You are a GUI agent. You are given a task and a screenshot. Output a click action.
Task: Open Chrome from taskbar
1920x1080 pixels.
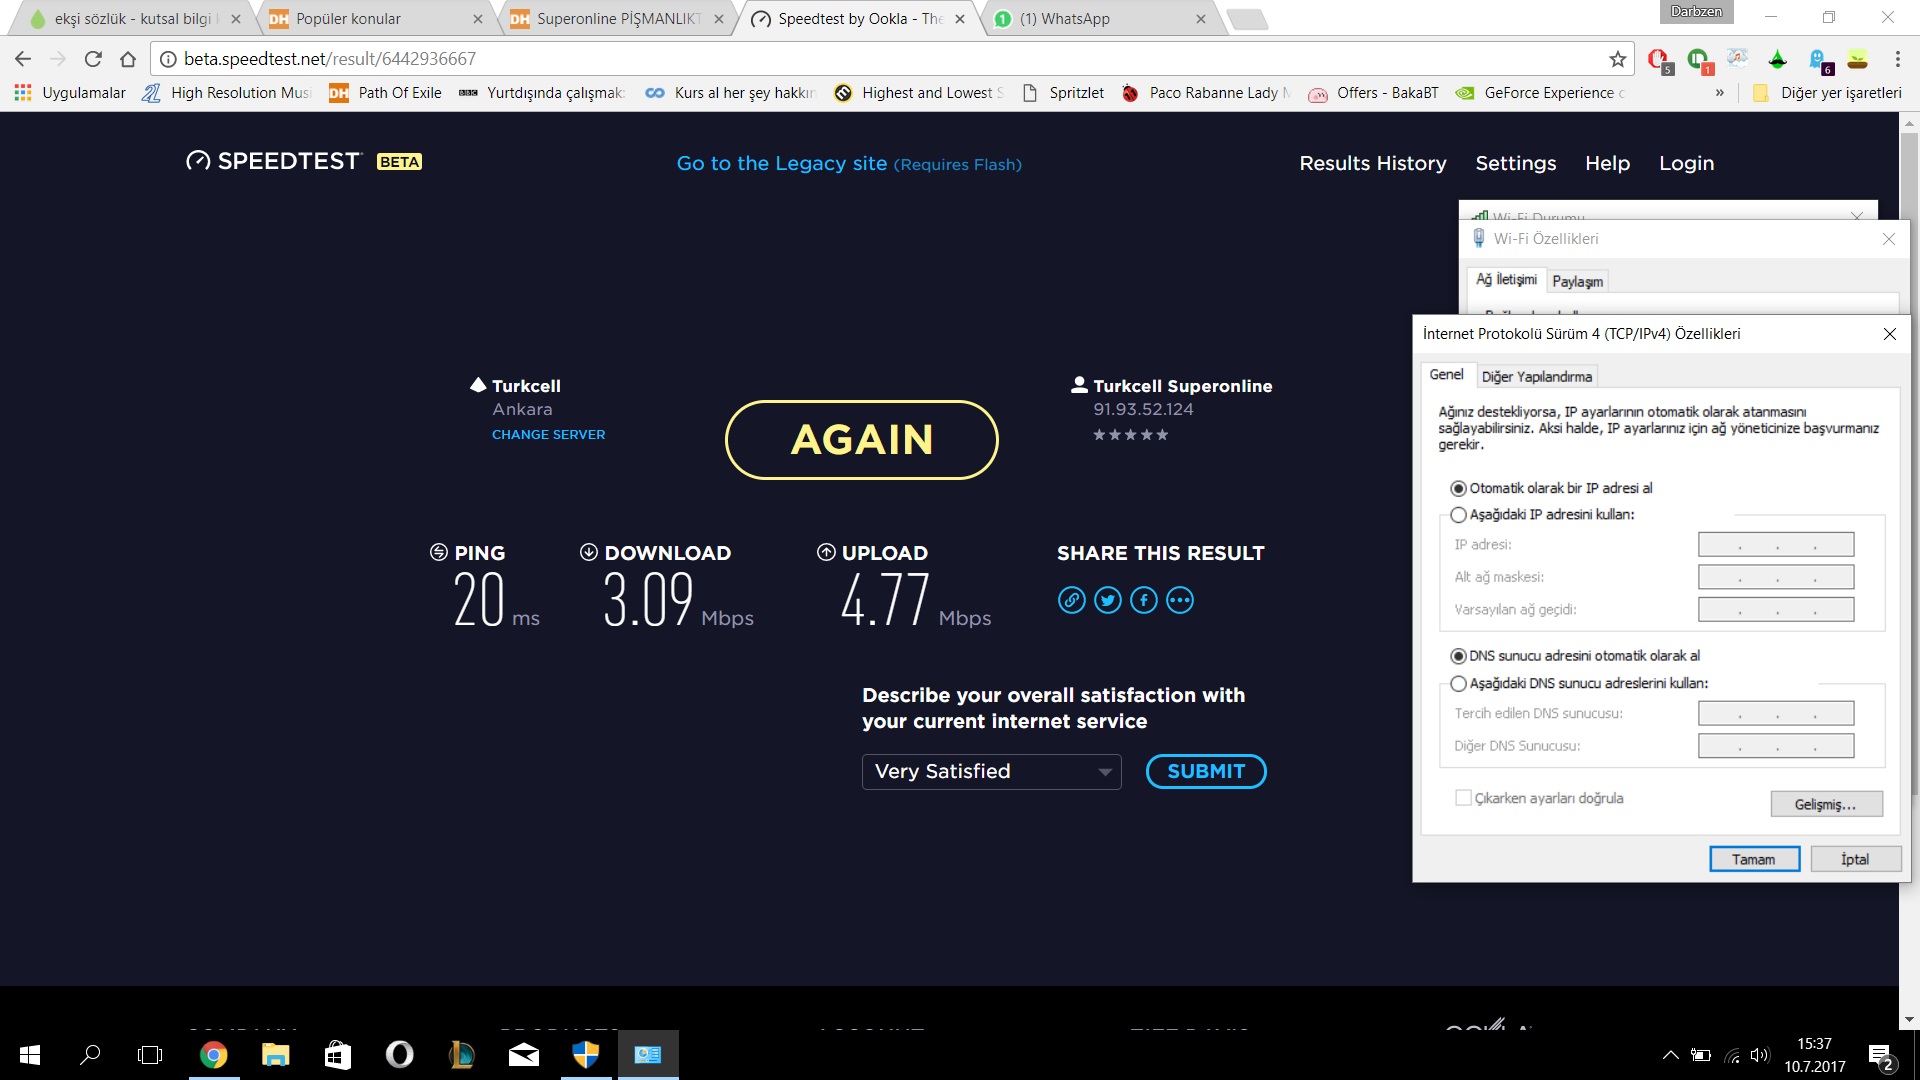tap(213, 1054)
